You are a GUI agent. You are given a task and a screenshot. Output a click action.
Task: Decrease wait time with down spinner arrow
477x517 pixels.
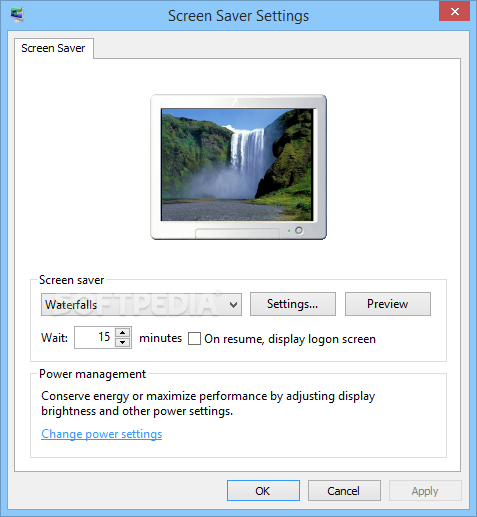pyautogui.click(x=123, y=343)
